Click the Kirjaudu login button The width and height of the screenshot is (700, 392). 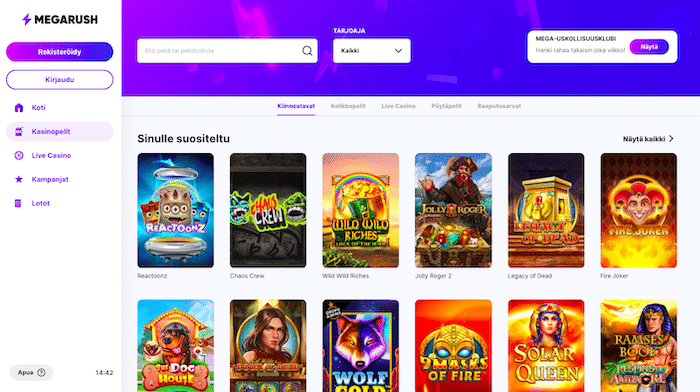click(x=59, y=79)
